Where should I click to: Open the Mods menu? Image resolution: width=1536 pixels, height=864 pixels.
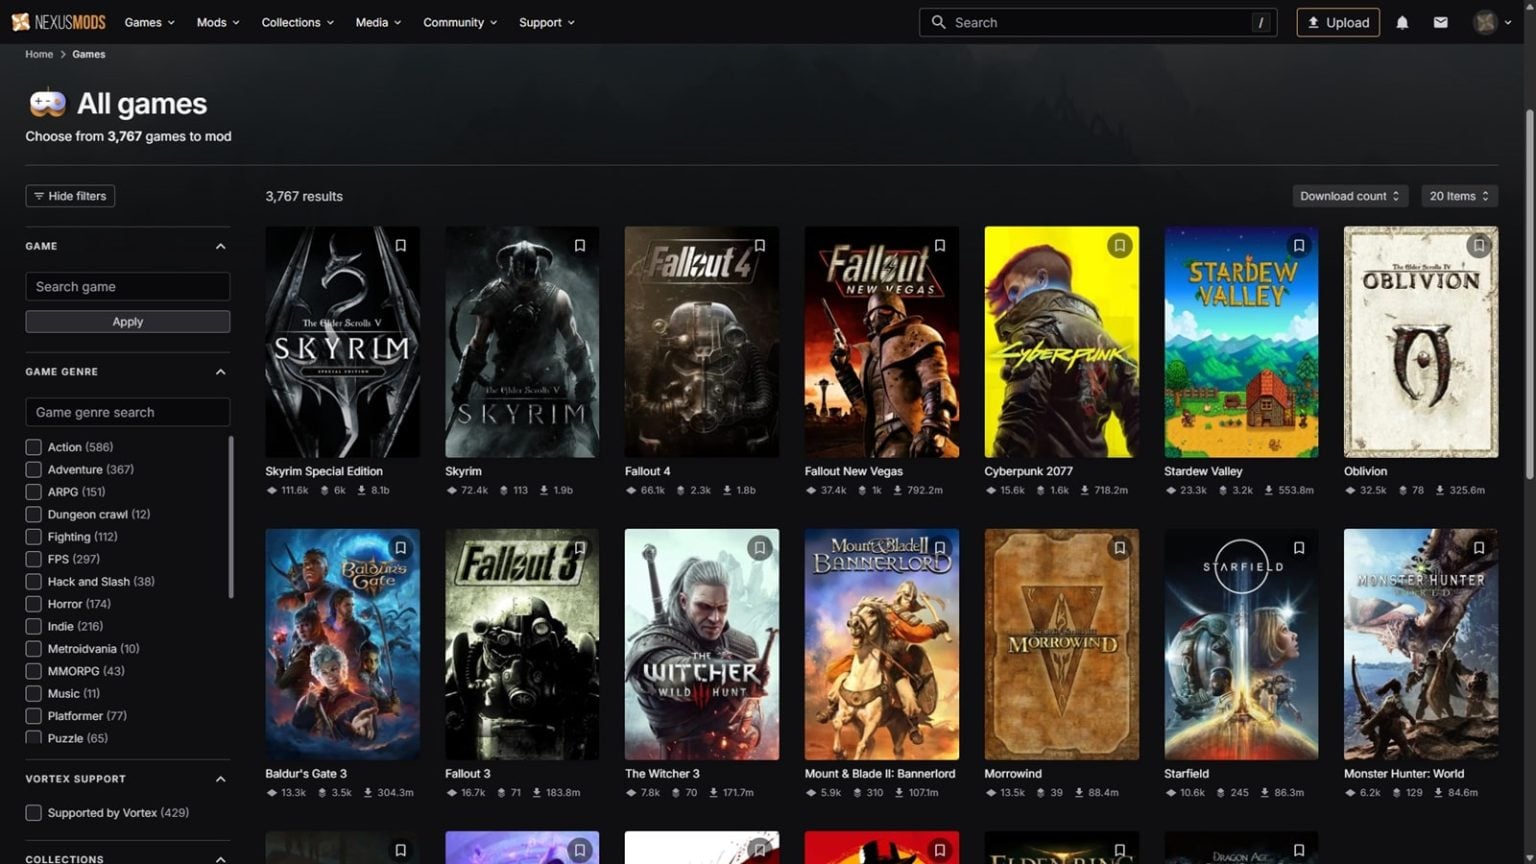coord(217,22)
